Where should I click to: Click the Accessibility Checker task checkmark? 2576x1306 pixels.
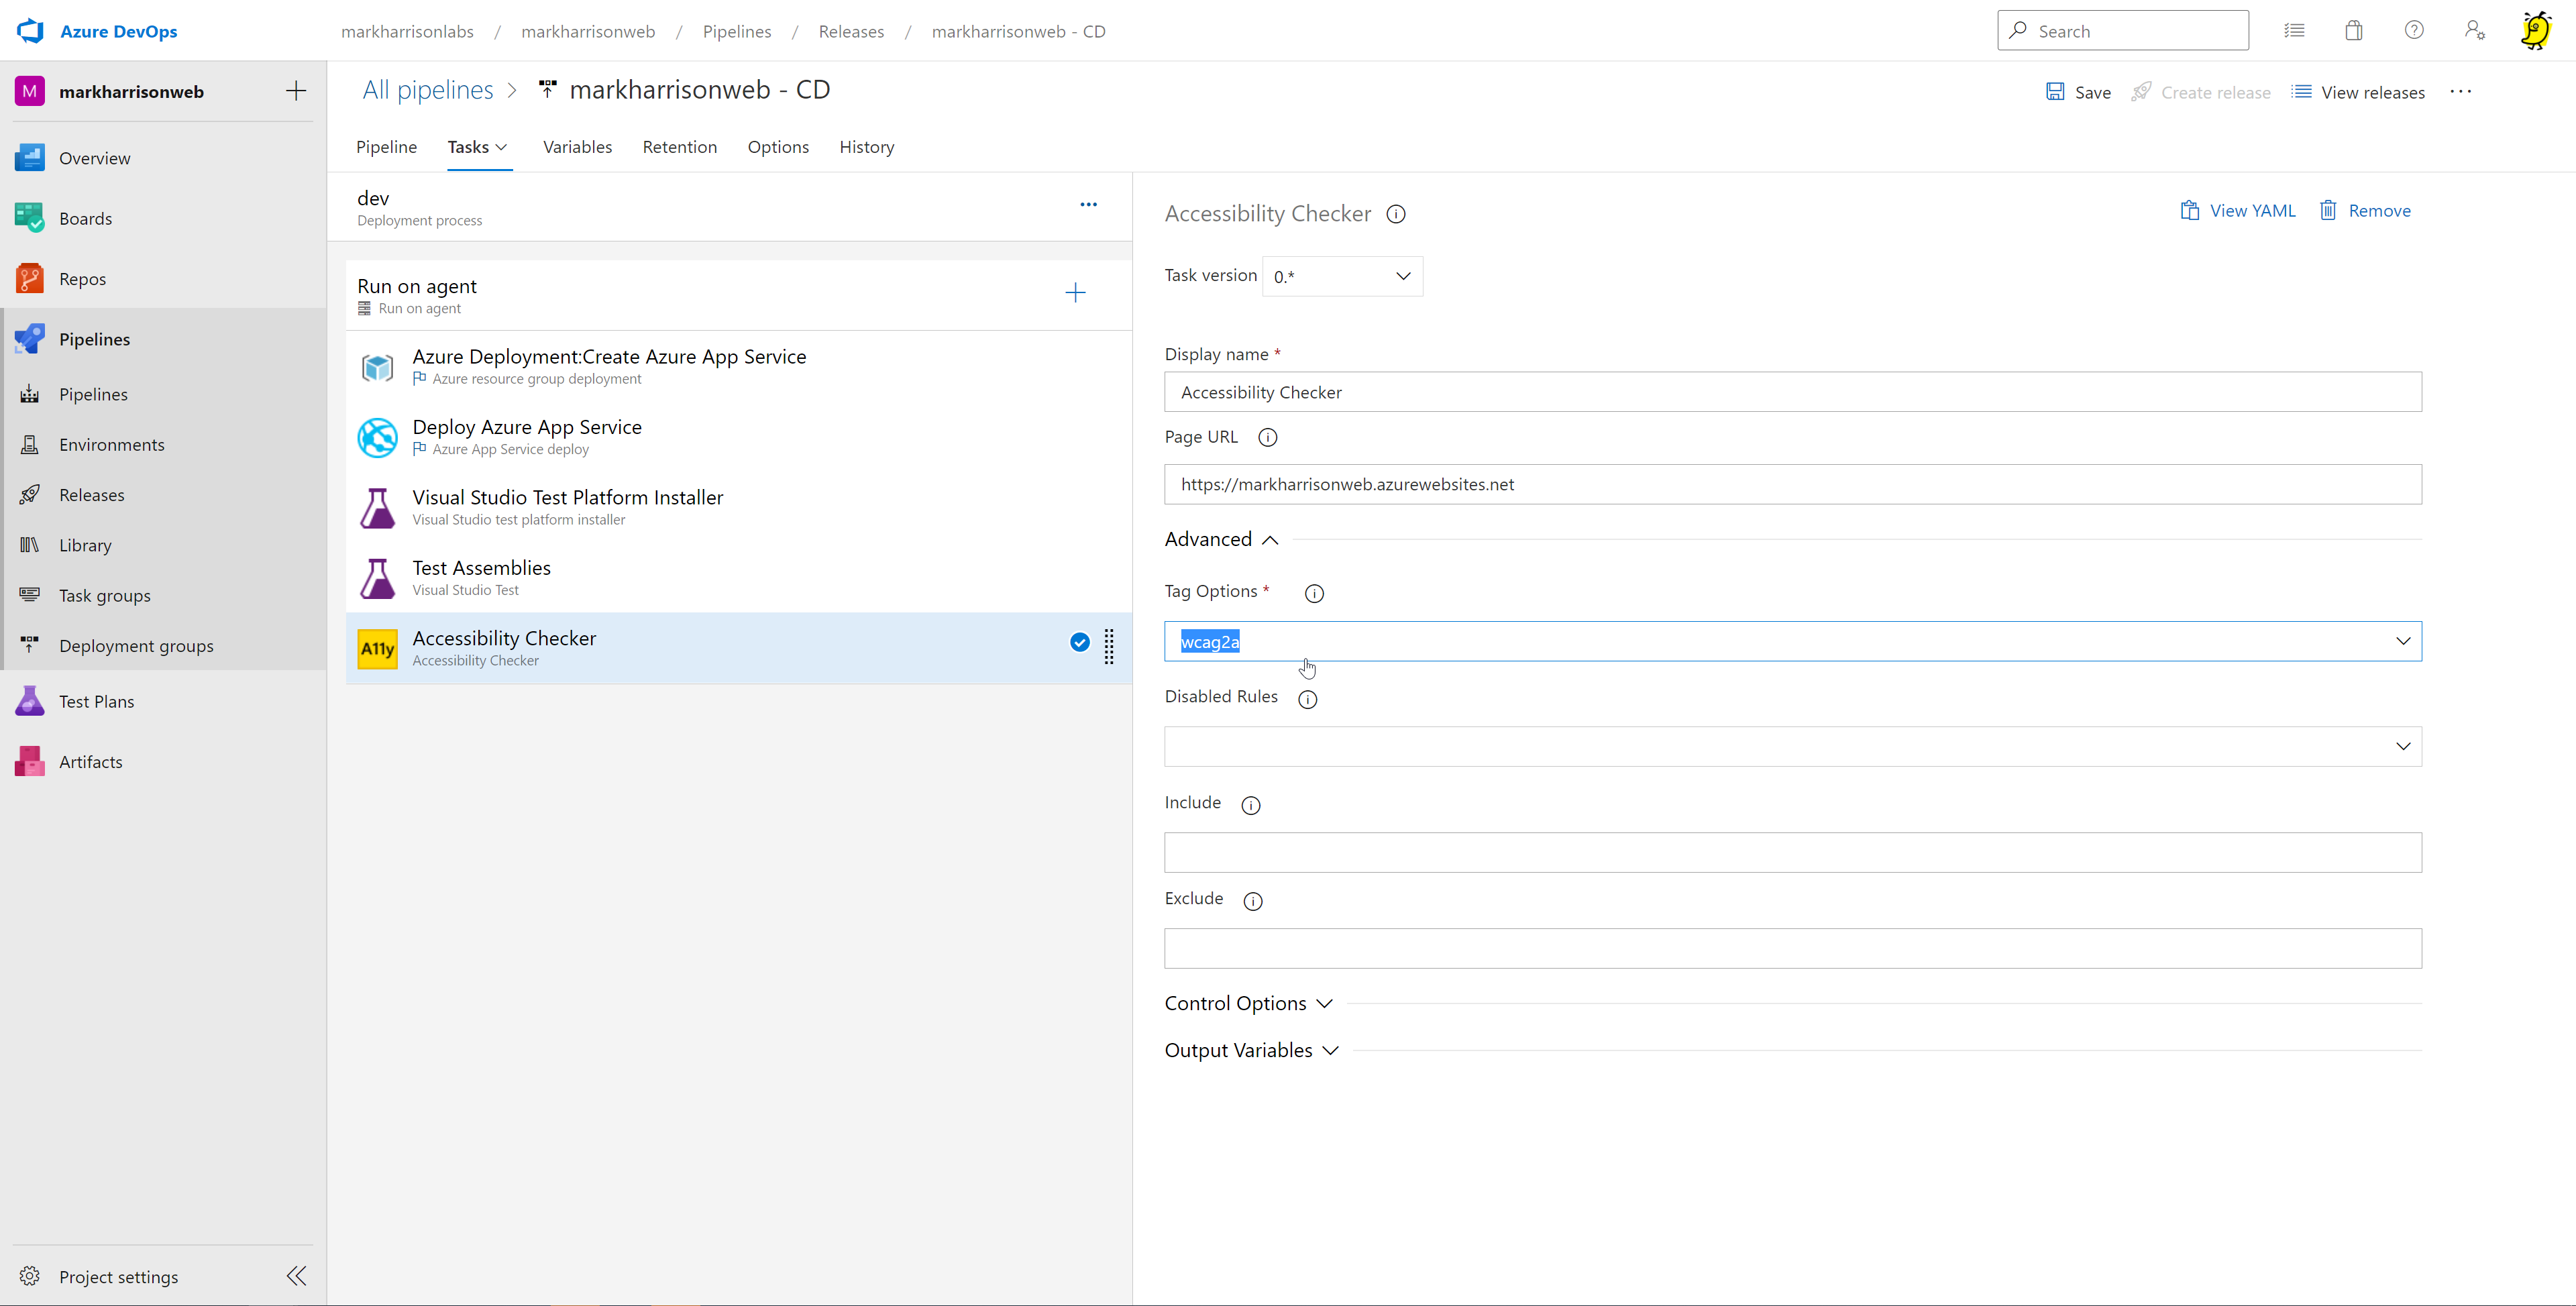click(x=1079, y=643)
